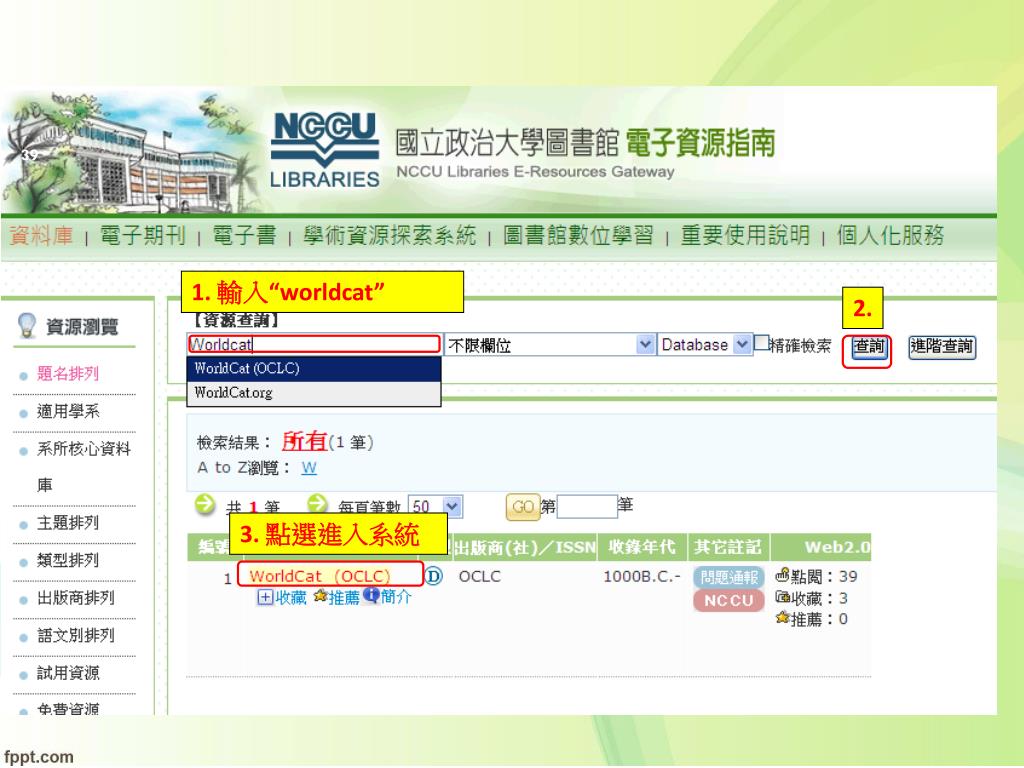
Task: Select 適用學系 in sidebar
Action: tap(68, 411)
